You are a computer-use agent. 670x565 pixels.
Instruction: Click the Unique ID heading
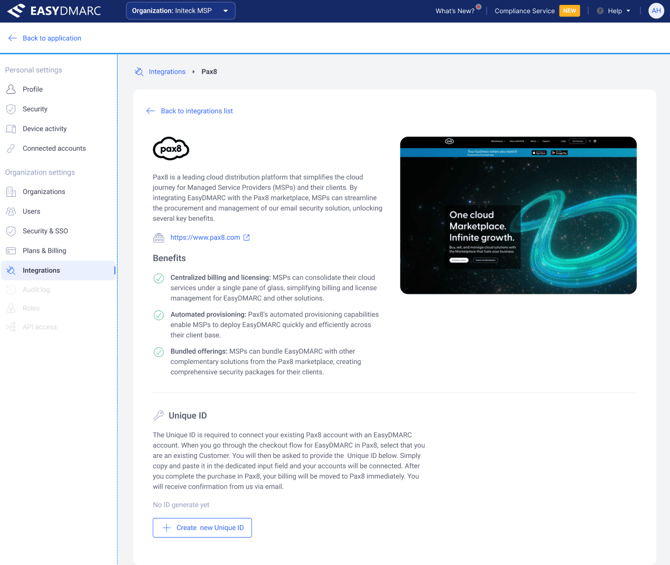[x=188, y=415]
